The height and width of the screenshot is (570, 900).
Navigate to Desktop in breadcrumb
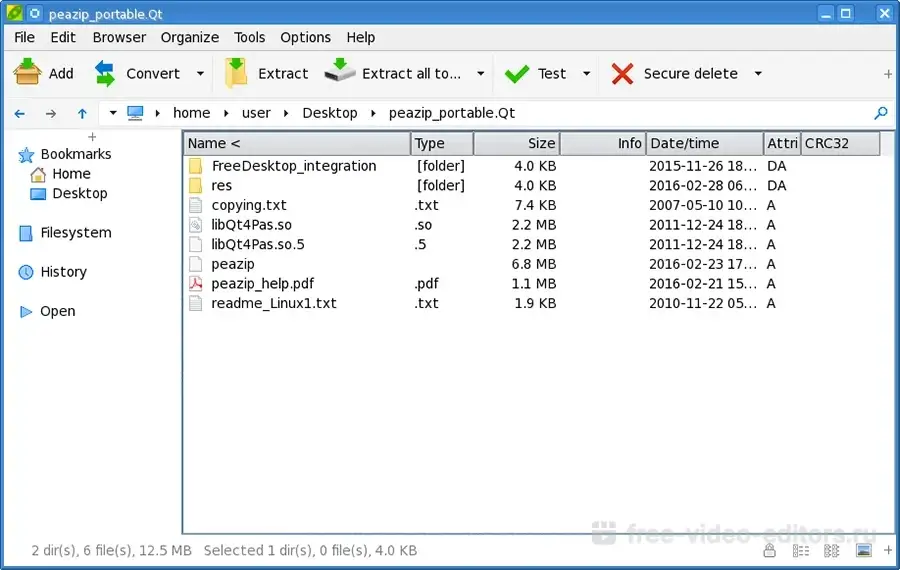(330, 113)
